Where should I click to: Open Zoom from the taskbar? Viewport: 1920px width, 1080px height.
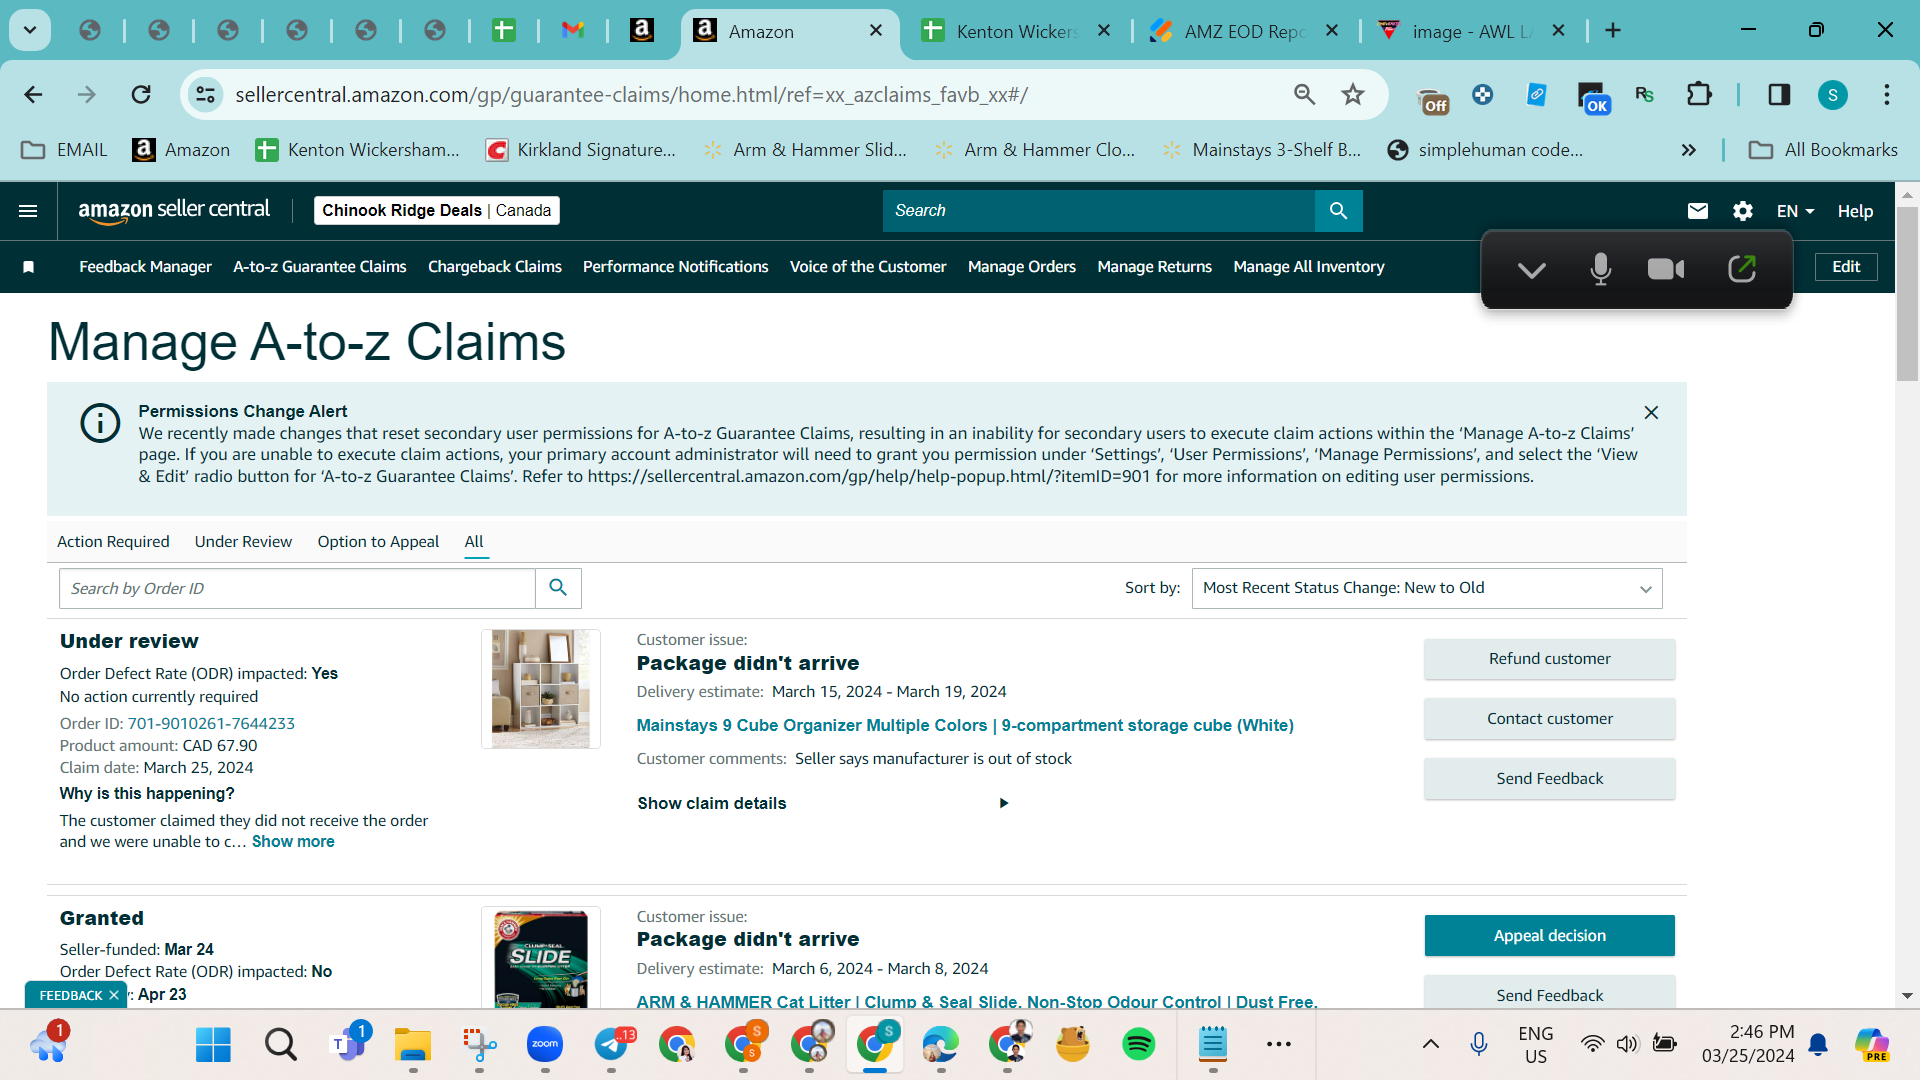[545, 1045]
